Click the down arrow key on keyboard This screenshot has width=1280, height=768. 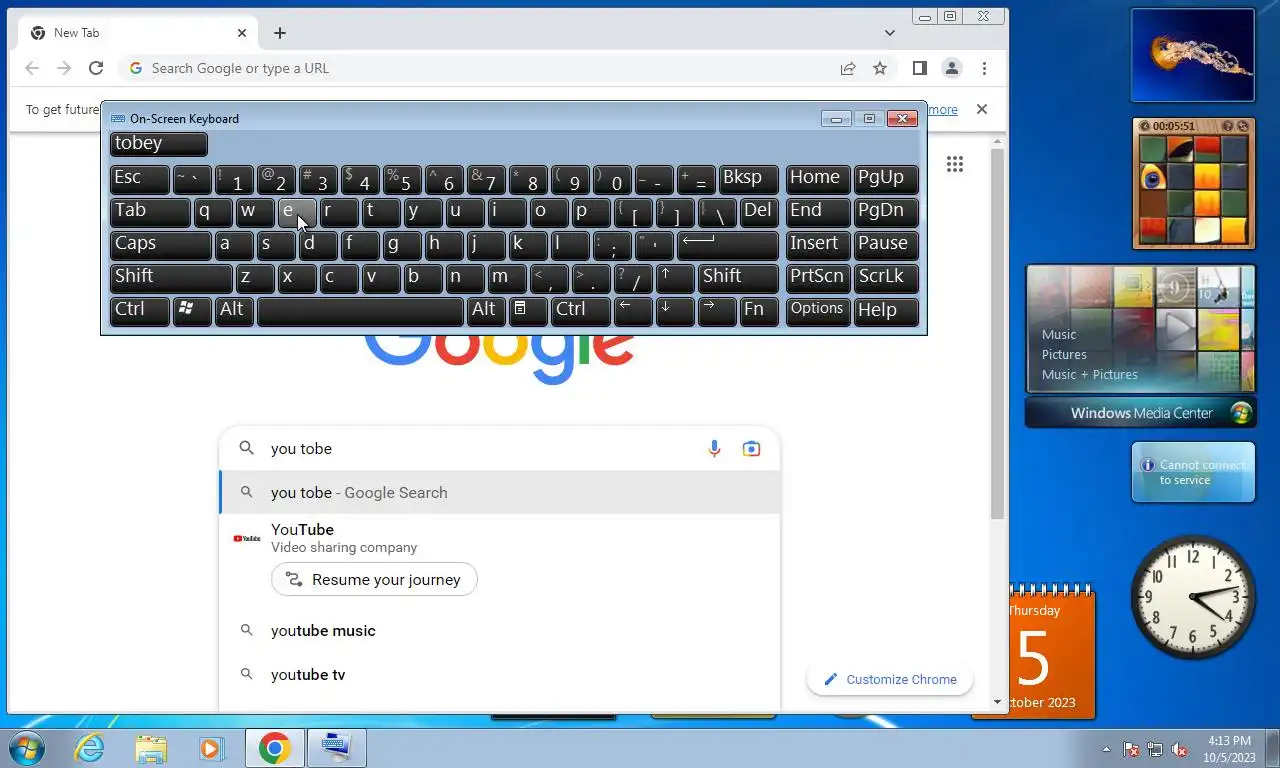[x=675, y=312]
